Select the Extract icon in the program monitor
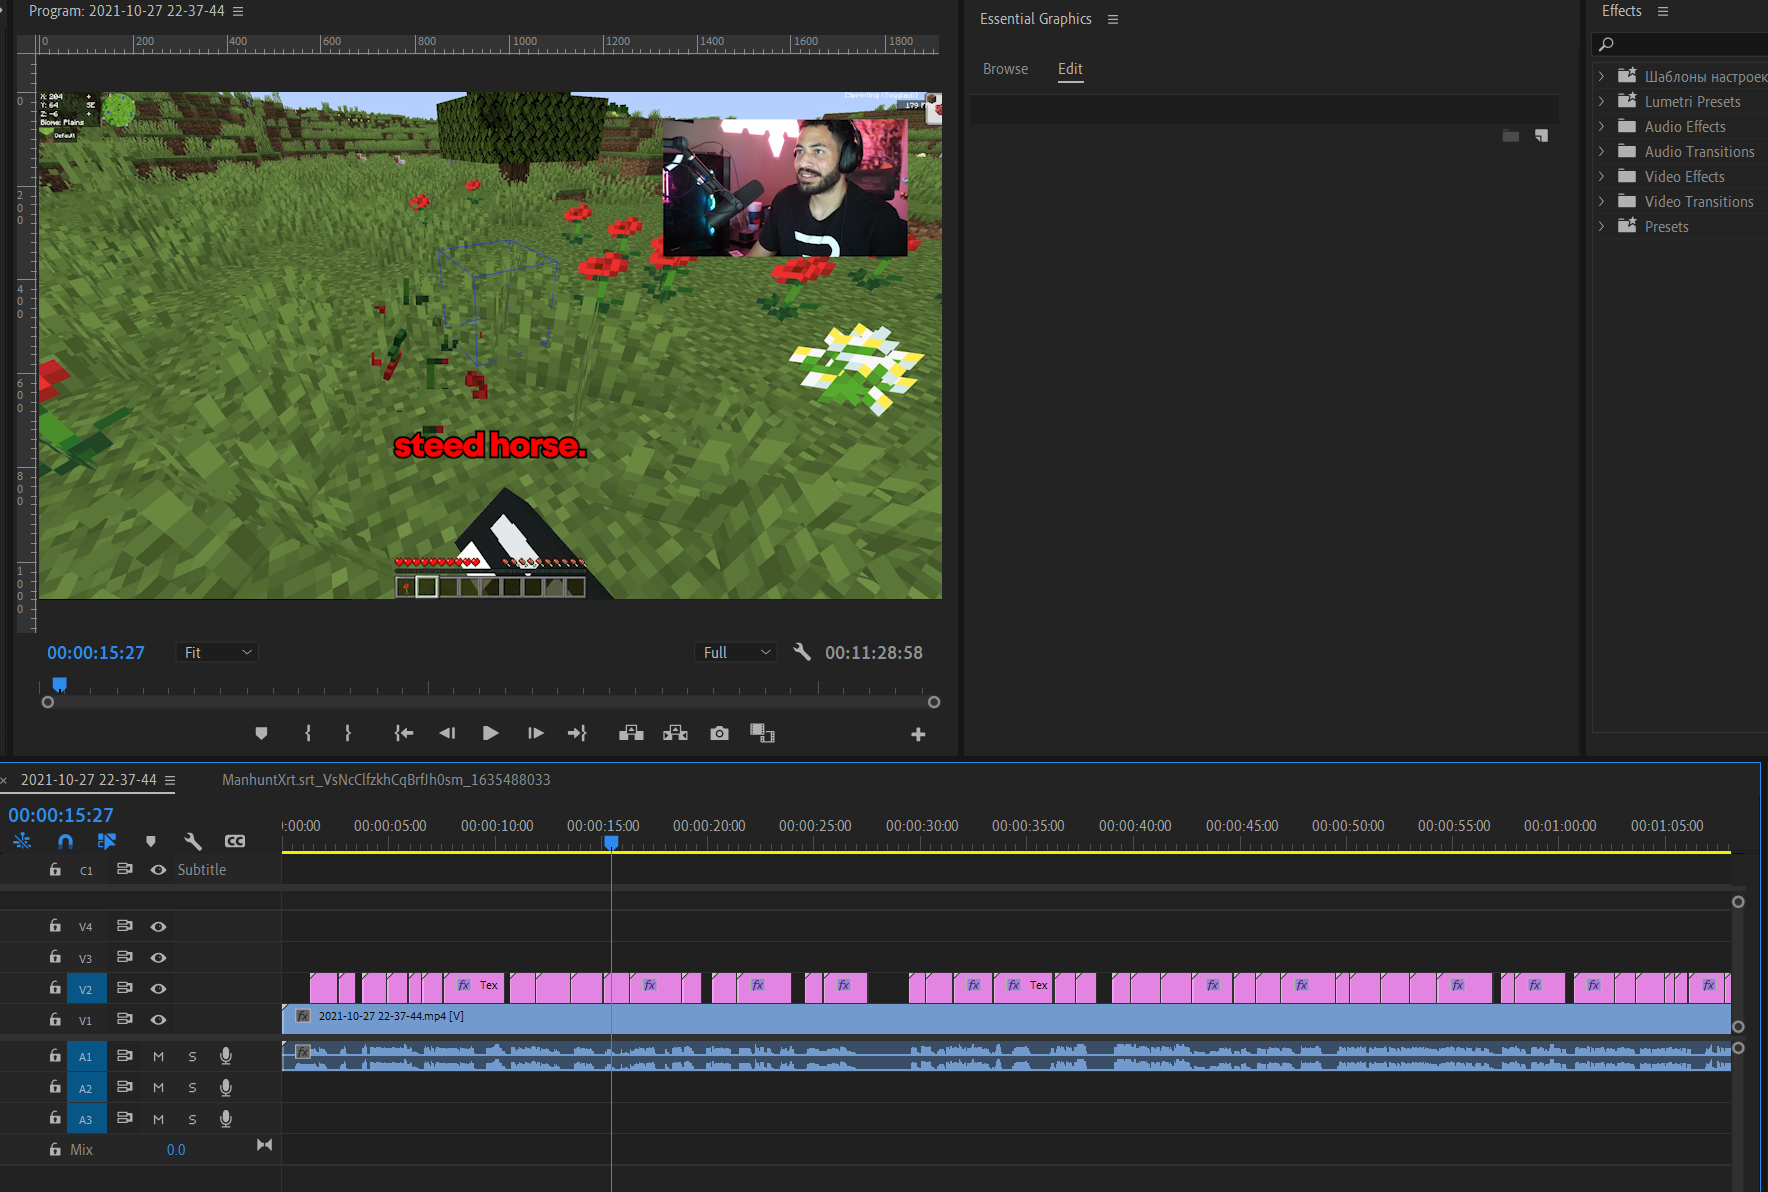Screen dimensions: 1768x1192 point(675,733)
